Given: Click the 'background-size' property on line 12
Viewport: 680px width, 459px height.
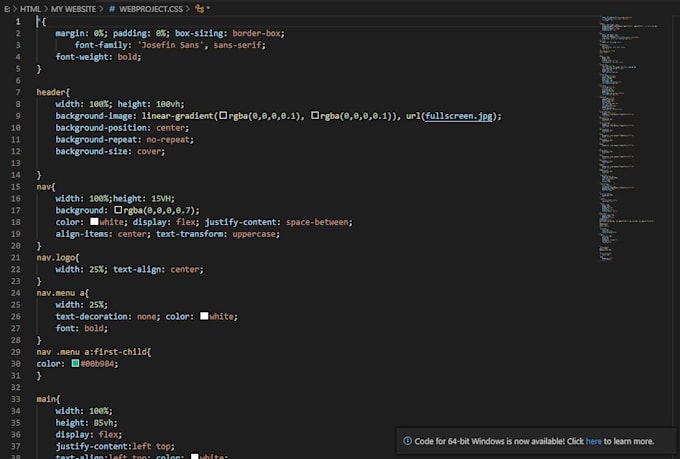Looking at the screenshot, I should coord(91,151).
